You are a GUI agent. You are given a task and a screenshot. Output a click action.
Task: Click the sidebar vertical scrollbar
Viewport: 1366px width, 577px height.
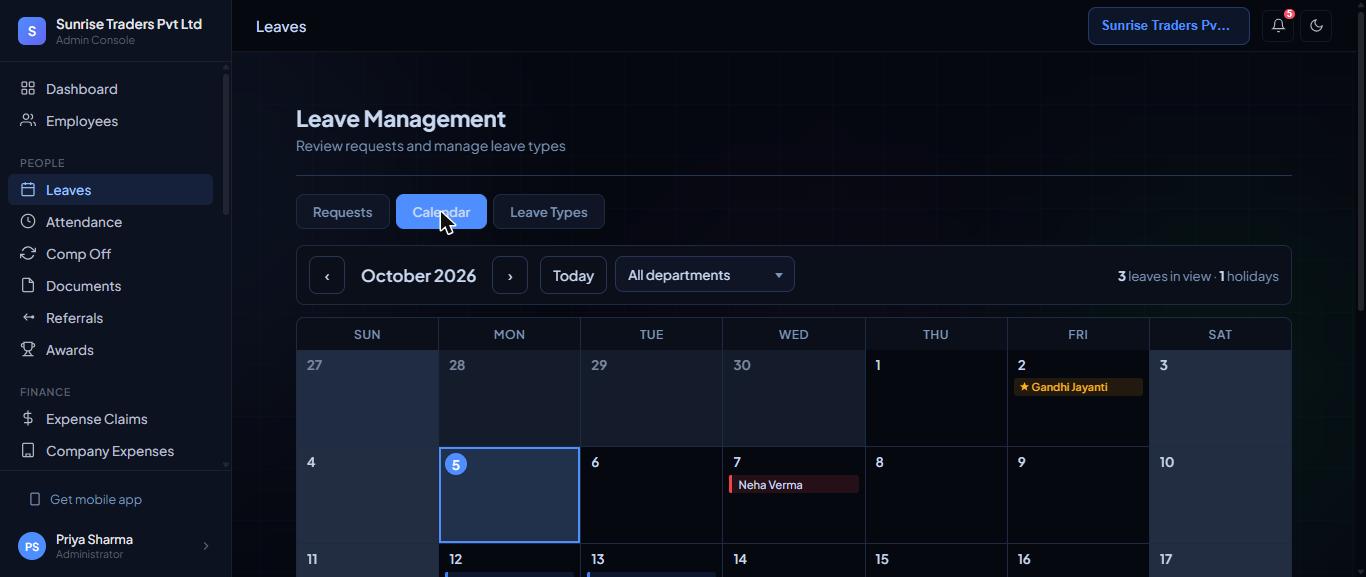(x=226, y=144)
